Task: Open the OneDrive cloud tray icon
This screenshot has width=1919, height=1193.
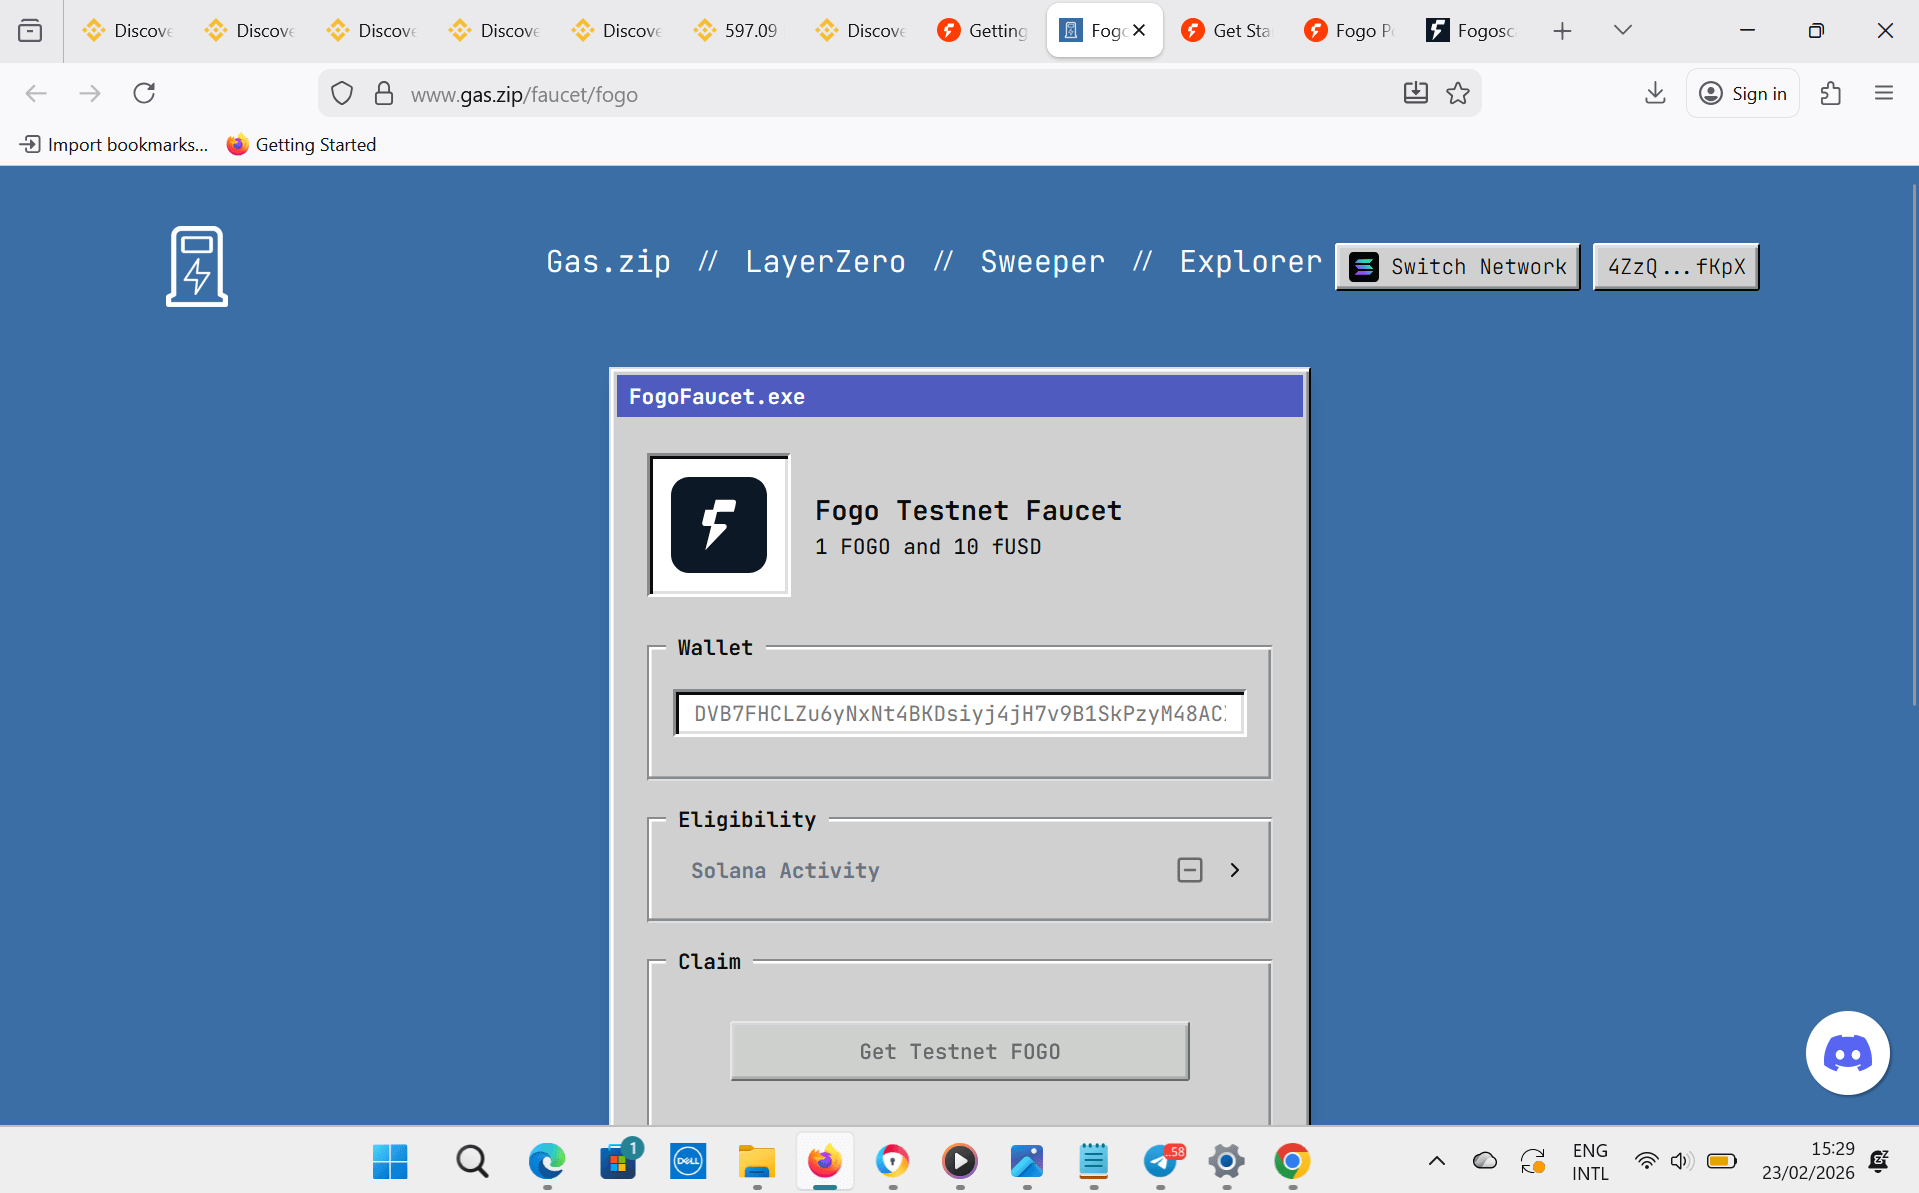Action: click(x=1485, y=1161)
